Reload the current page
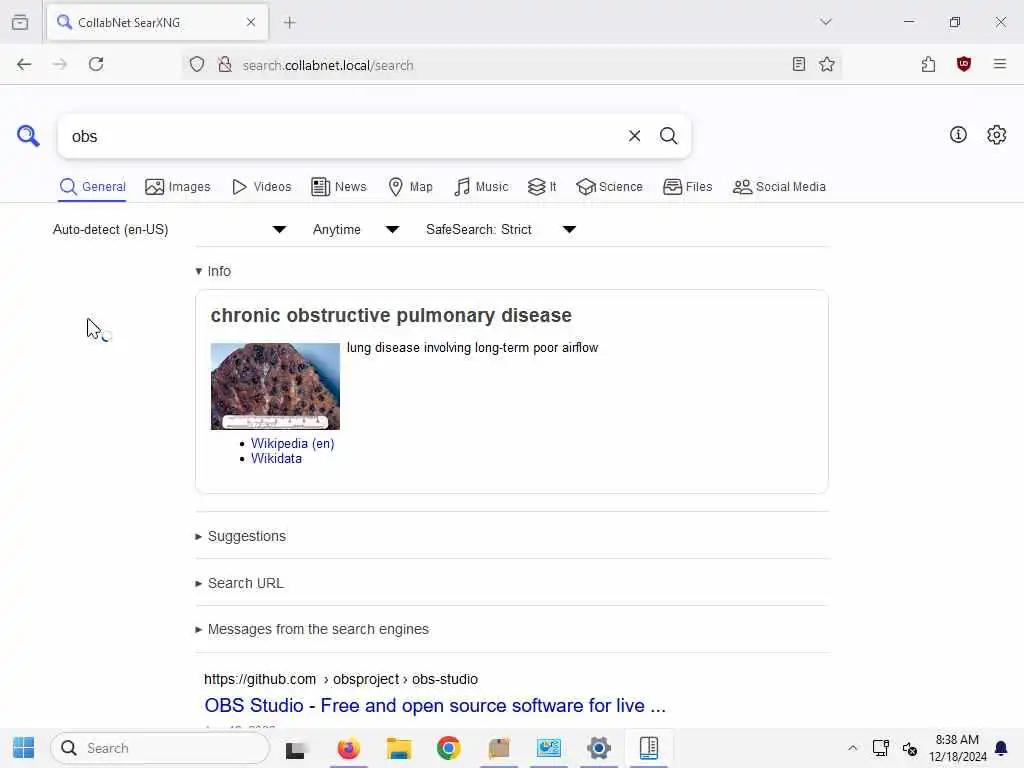This screenshot has width=1024, height=768. tap(96, 64)
